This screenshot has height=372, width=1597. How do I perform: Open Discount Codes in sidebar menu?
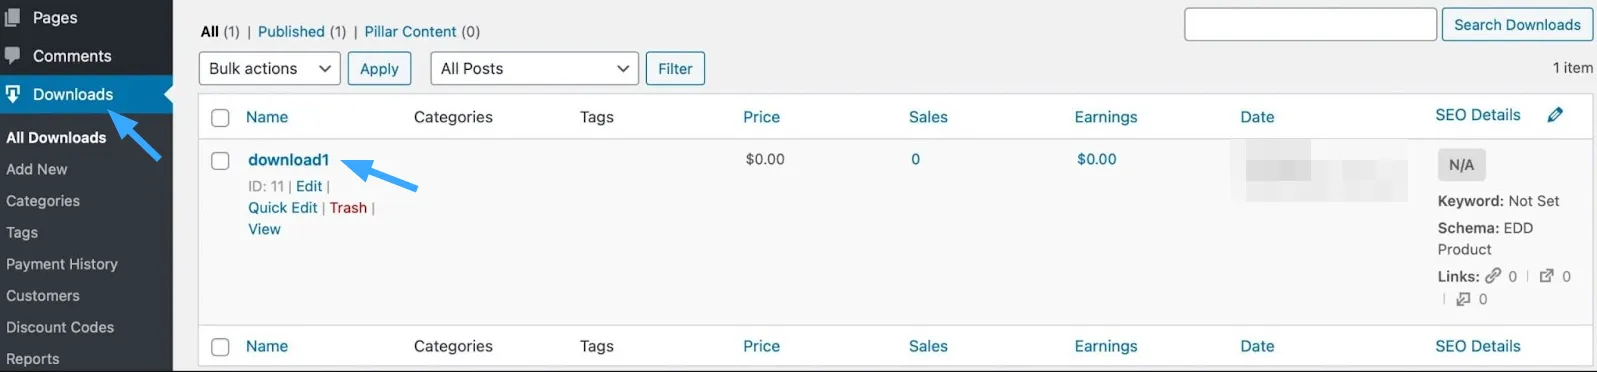[60, 327]
